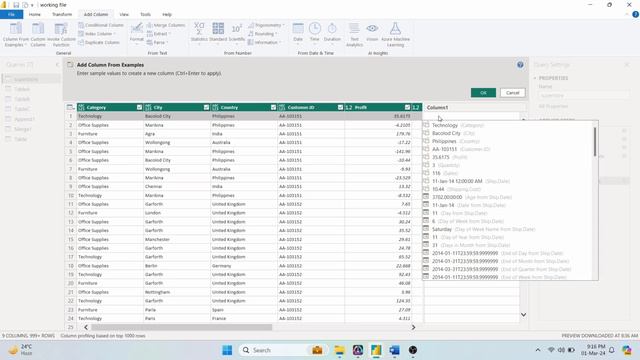
Task: Click the Format text icon
Action: click(136, 29)
